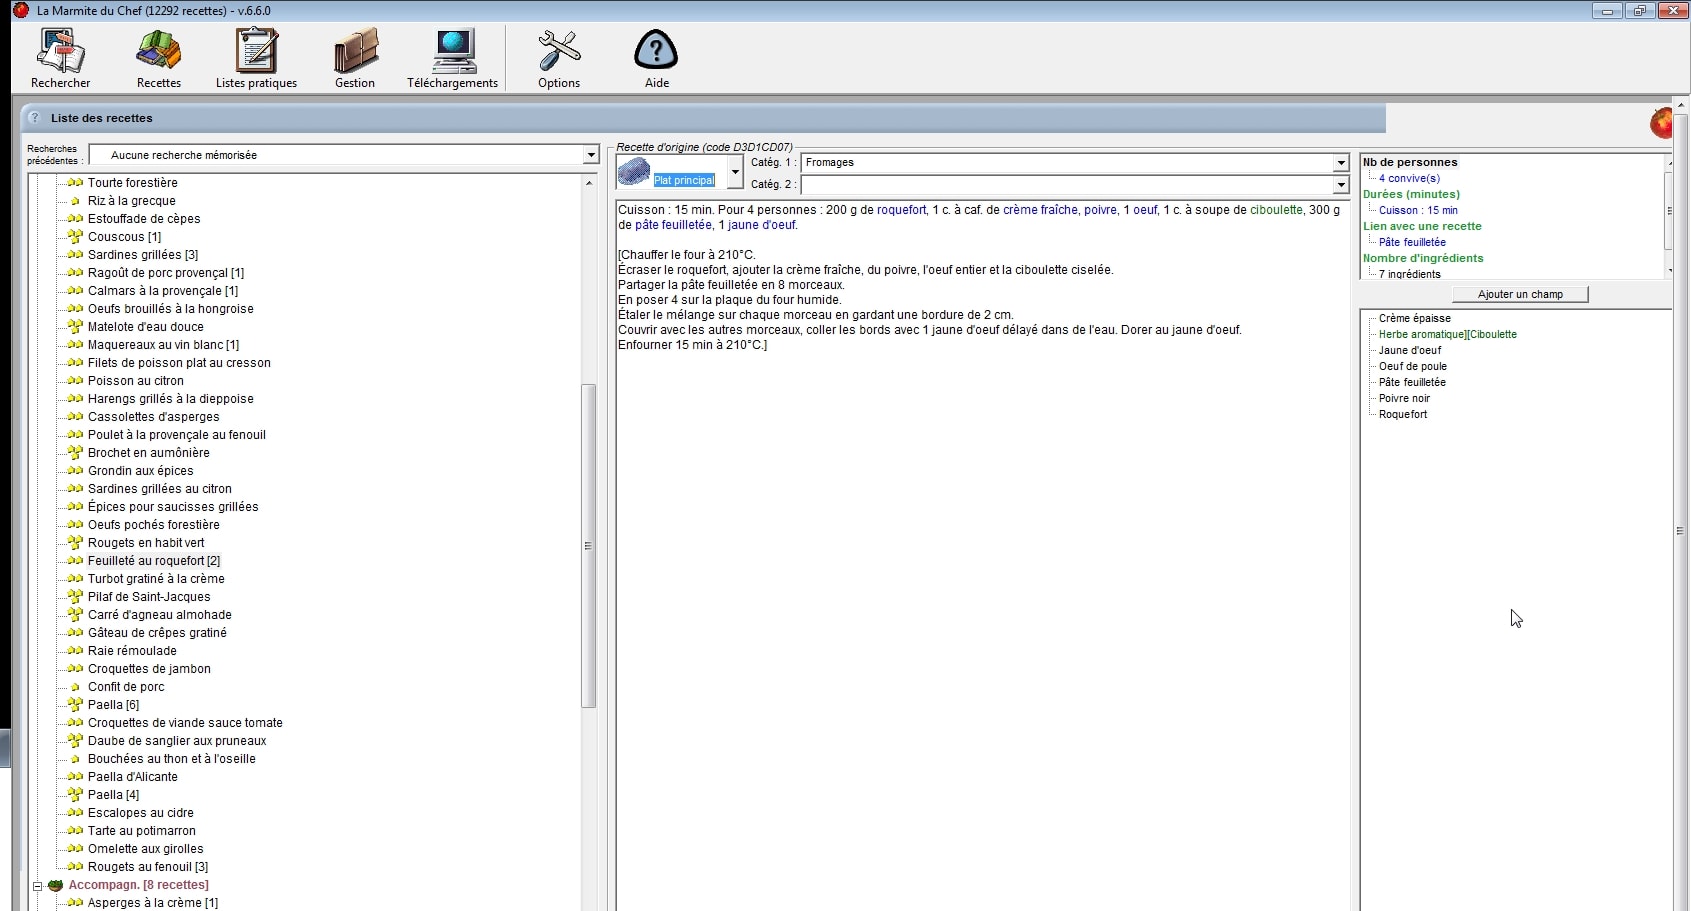
Task: Click the icon beside Matelote d'eau douce
Action: coord(75,327)
